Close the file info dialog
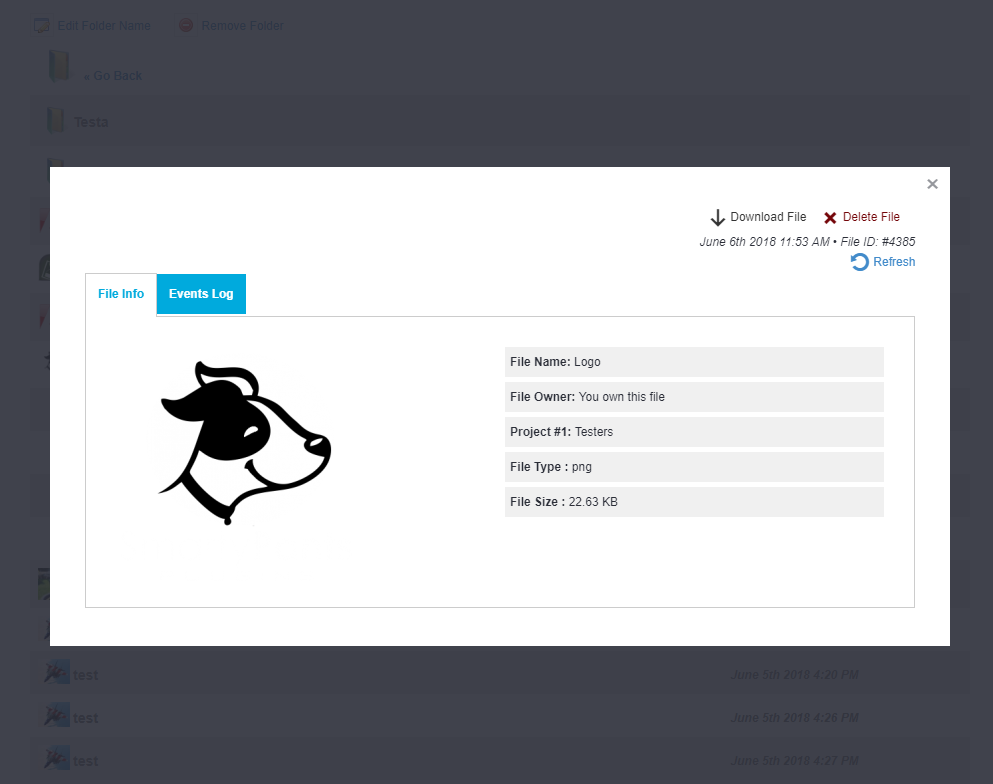 point(932,184)
